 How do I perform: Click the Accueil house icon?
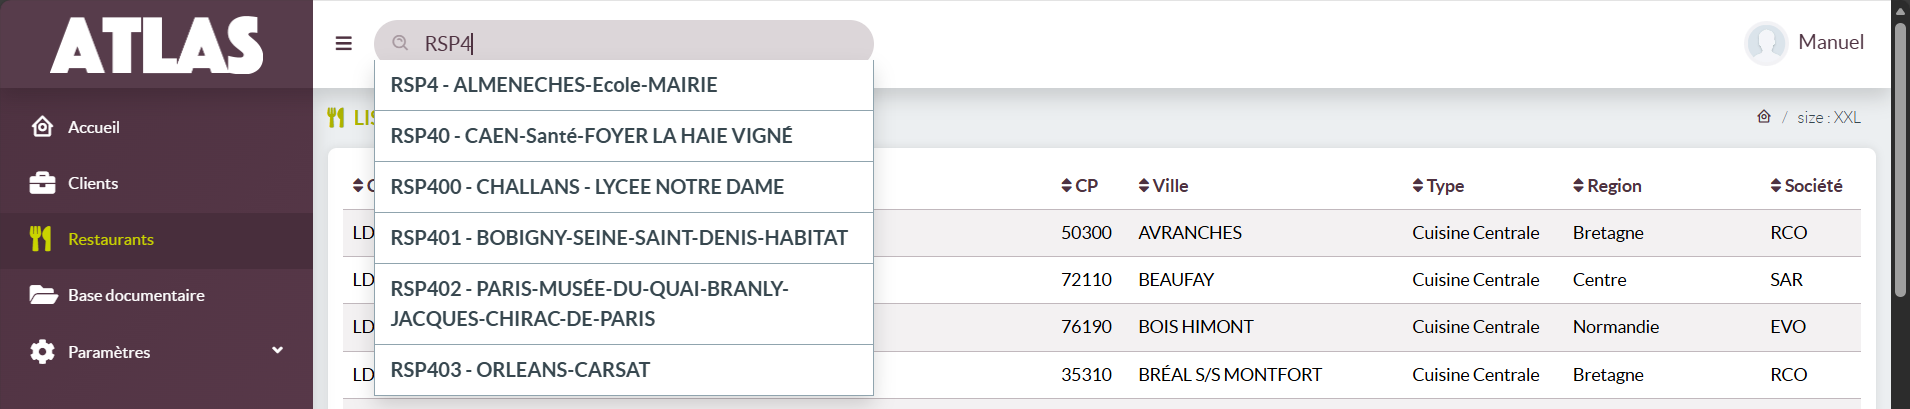(42, 127)
